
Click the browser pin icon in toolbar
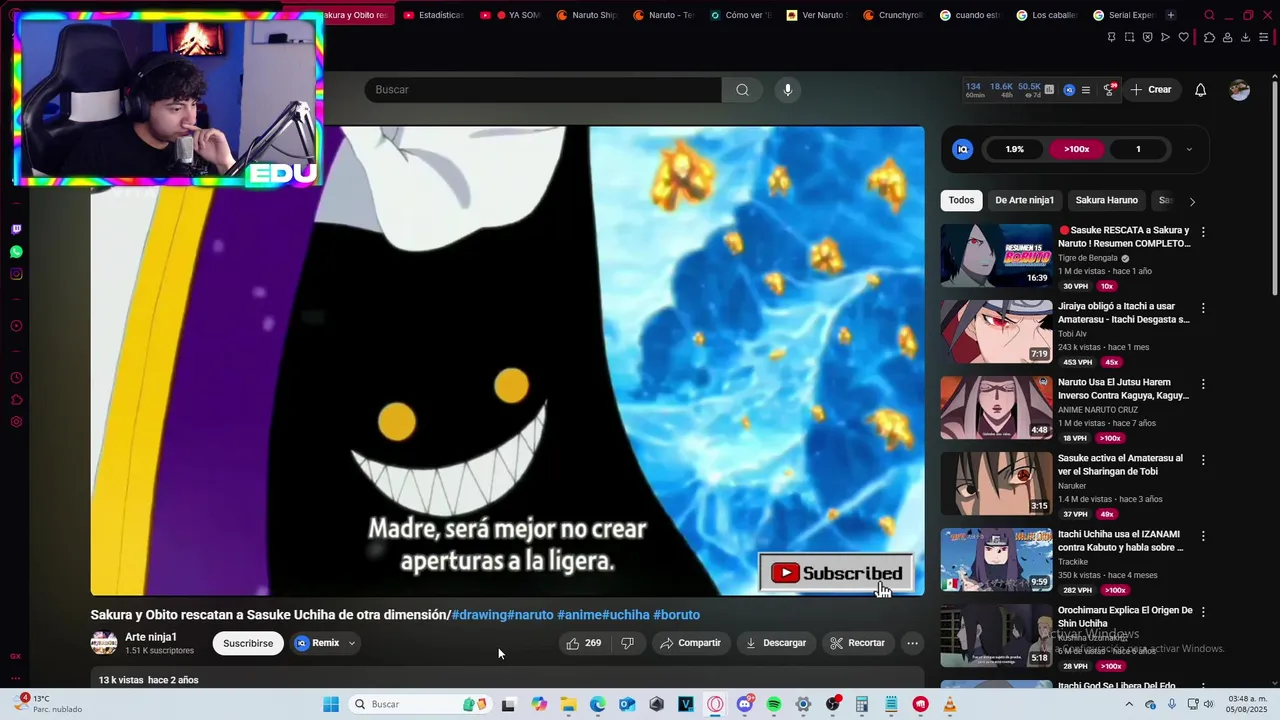tap(1111, 37)
